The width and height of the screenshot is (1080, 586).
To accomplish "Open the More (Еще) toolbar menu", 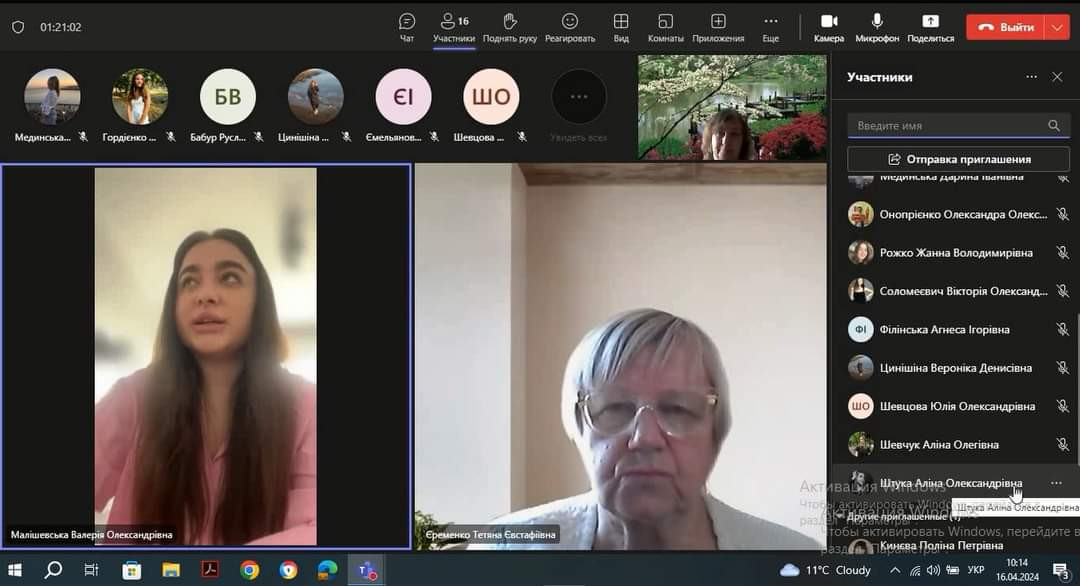I will [771, 28].
